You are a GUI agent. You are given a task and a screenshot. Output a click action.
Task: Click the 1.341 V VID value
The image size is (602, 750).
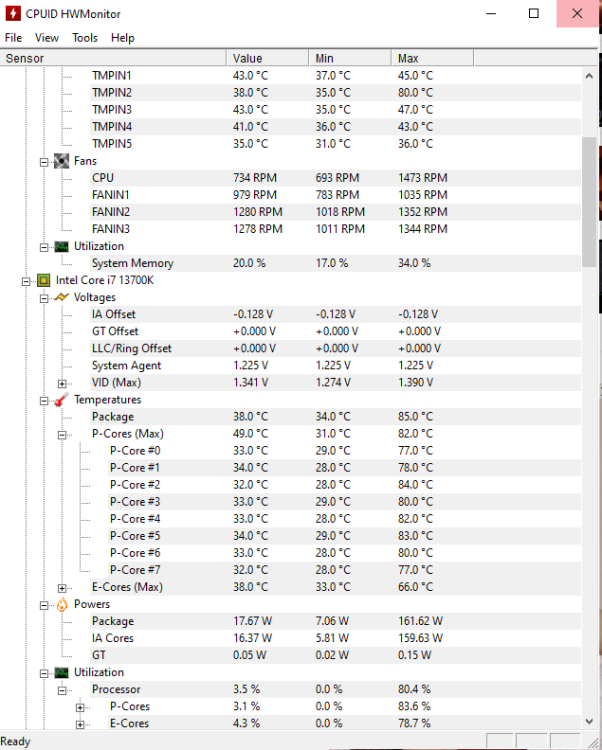(251, 383)
